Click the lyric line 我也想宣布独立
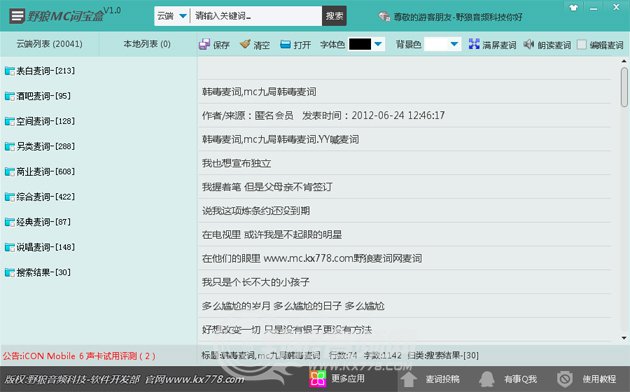630x392 pixels. (x=236, y=163)
